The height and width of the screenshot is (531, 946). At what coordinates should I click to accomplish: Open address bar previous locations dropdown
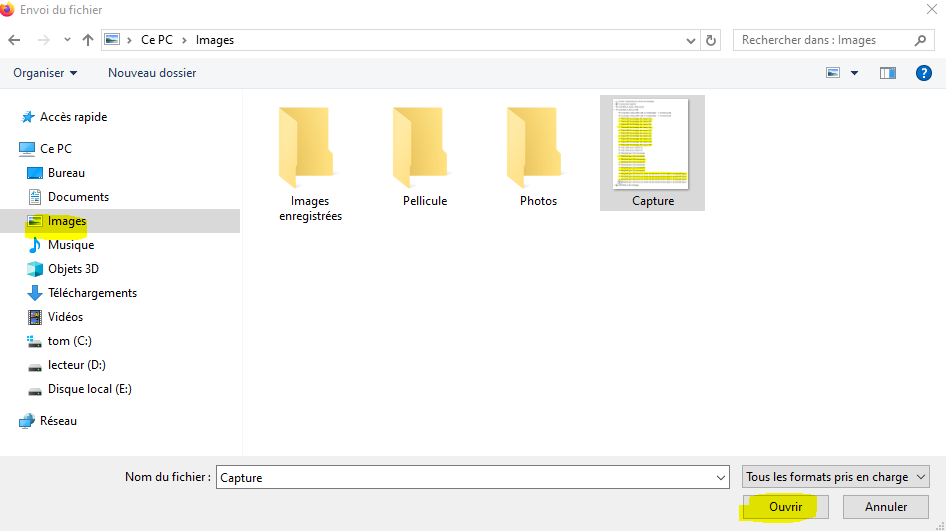[691, 40]
